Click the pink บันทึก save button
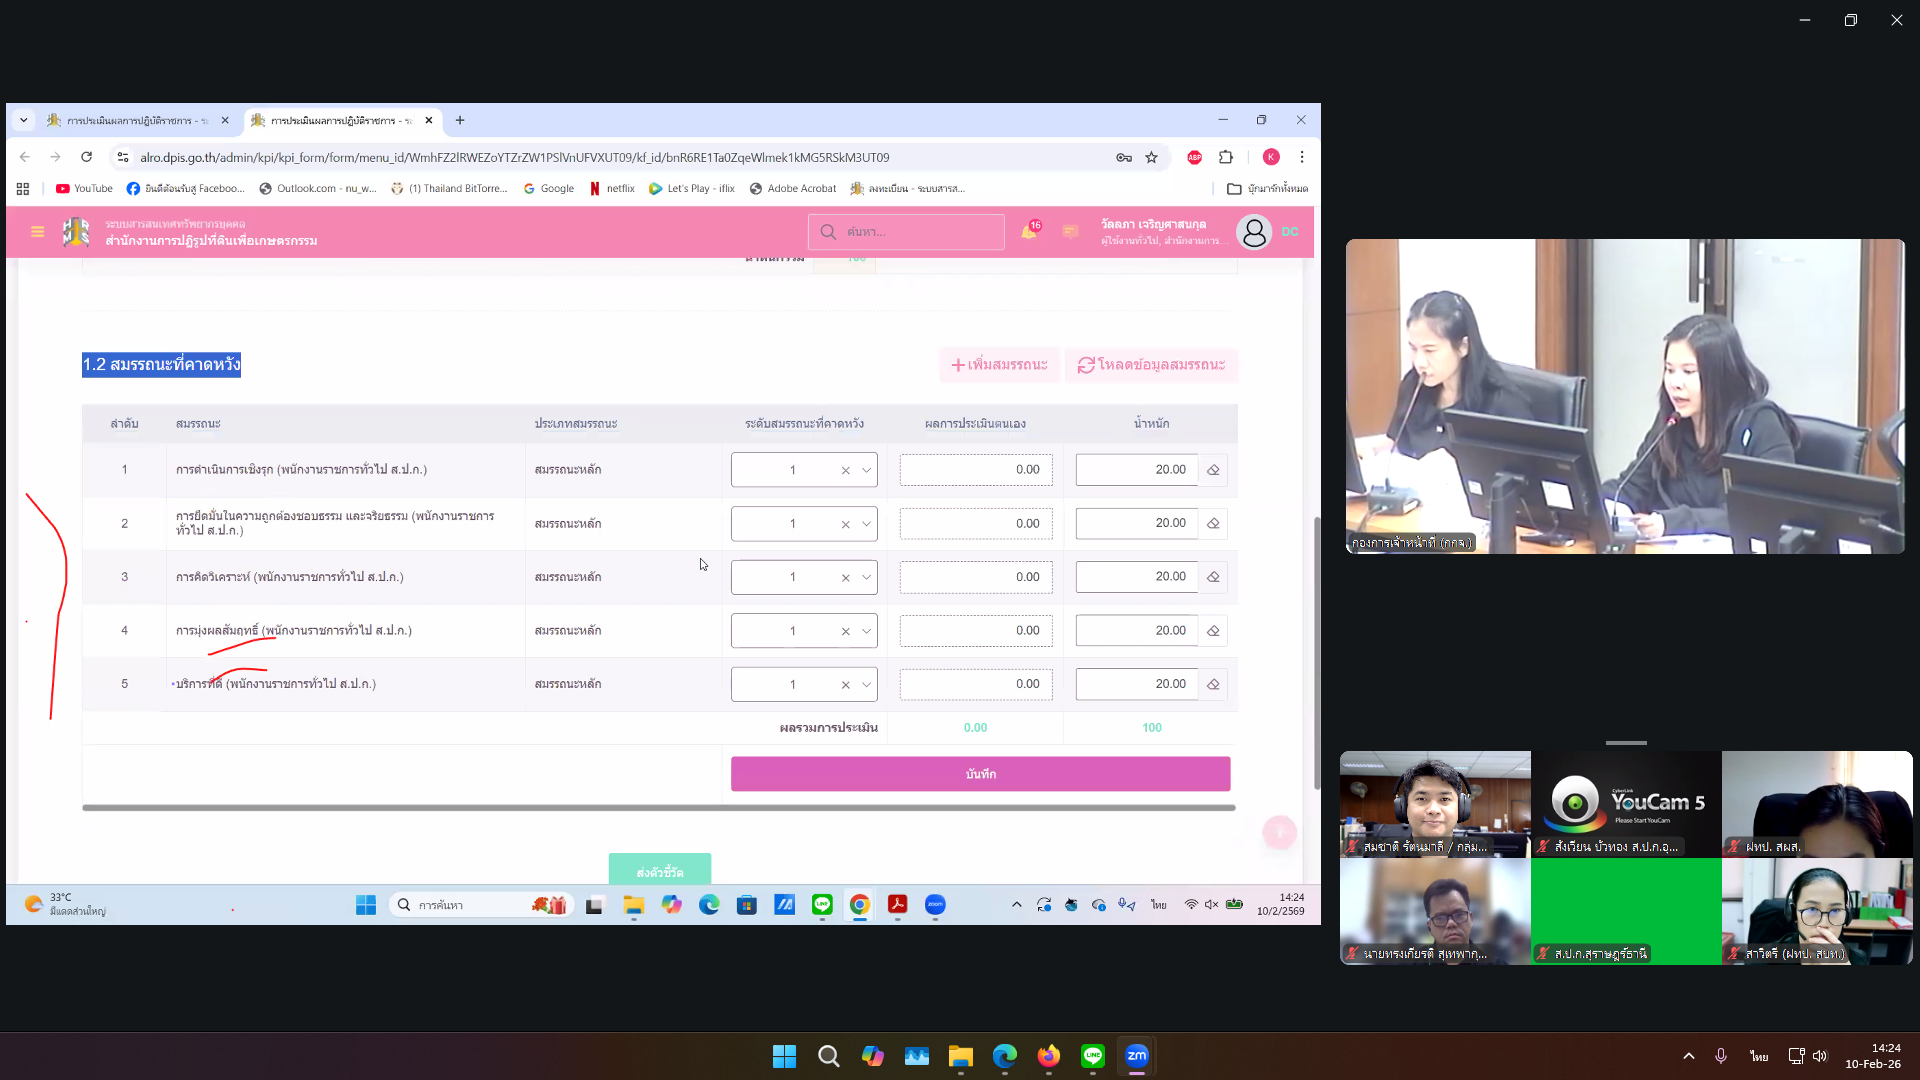 980,774
